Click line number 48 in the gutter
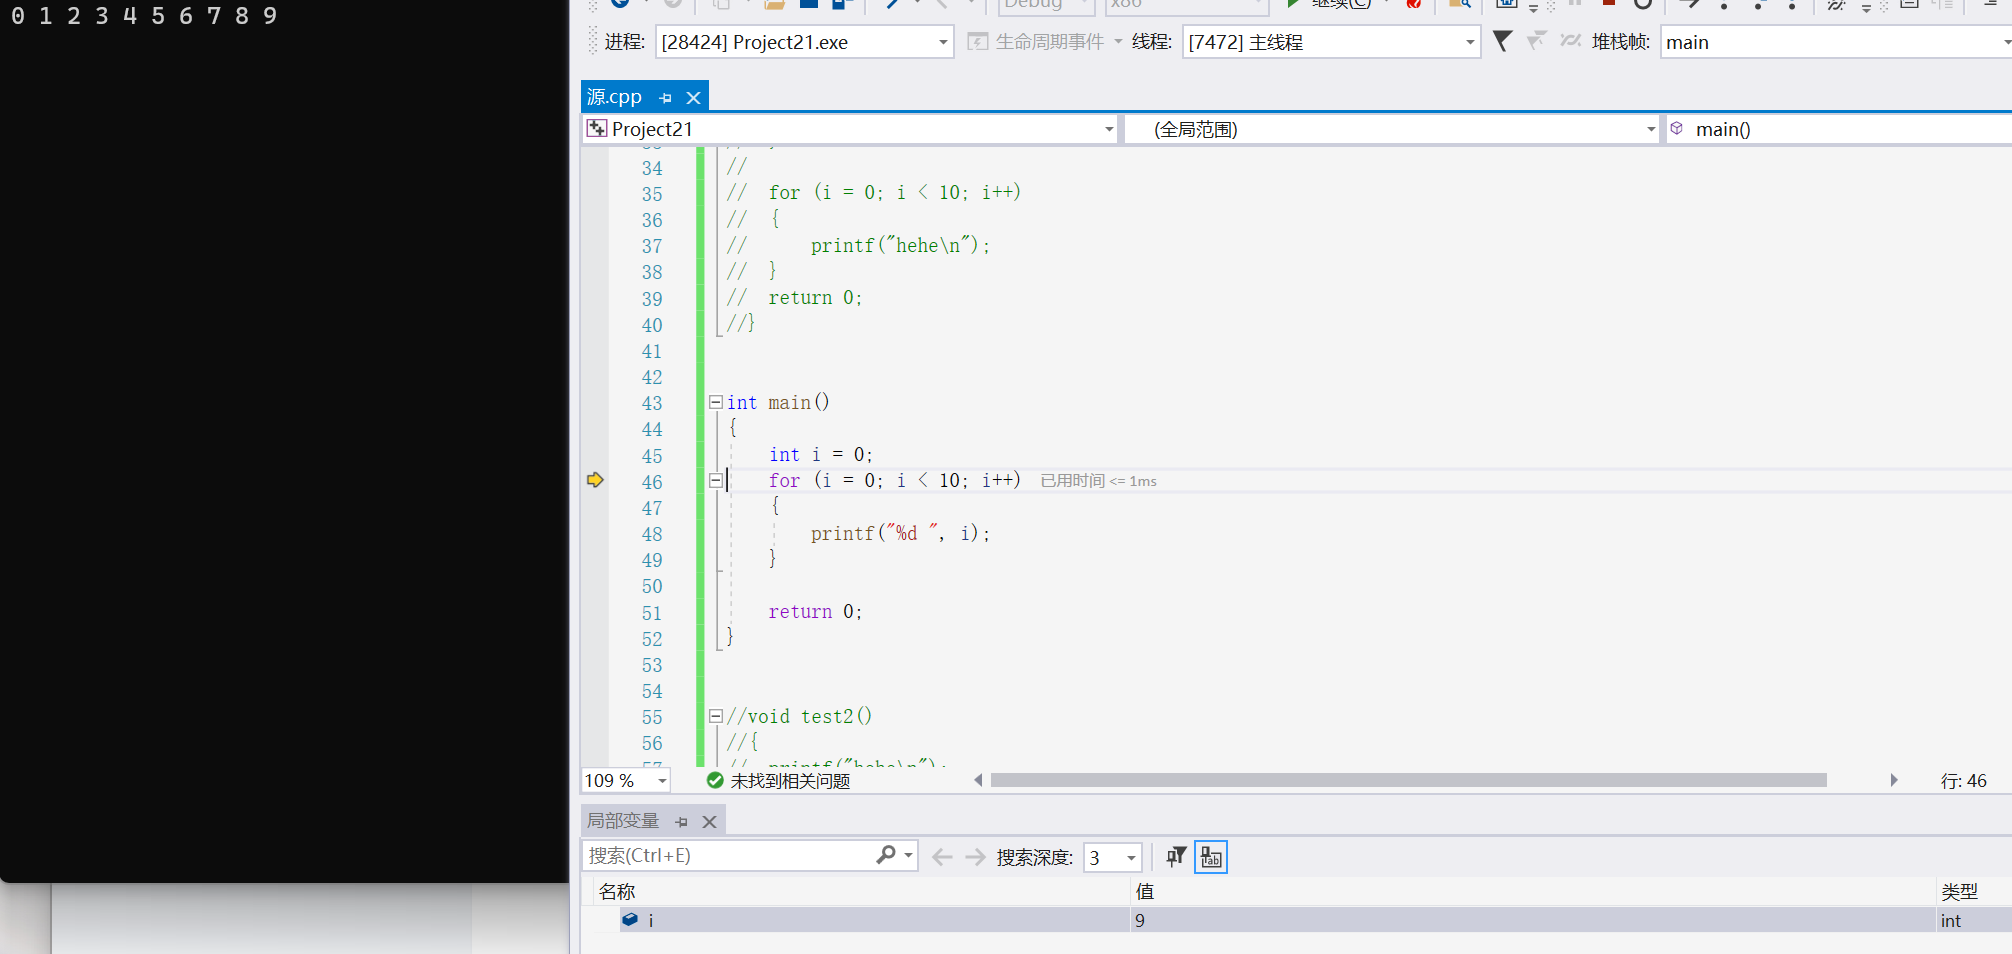Viewport: 2012px width, 954px height. coord(652,534)
